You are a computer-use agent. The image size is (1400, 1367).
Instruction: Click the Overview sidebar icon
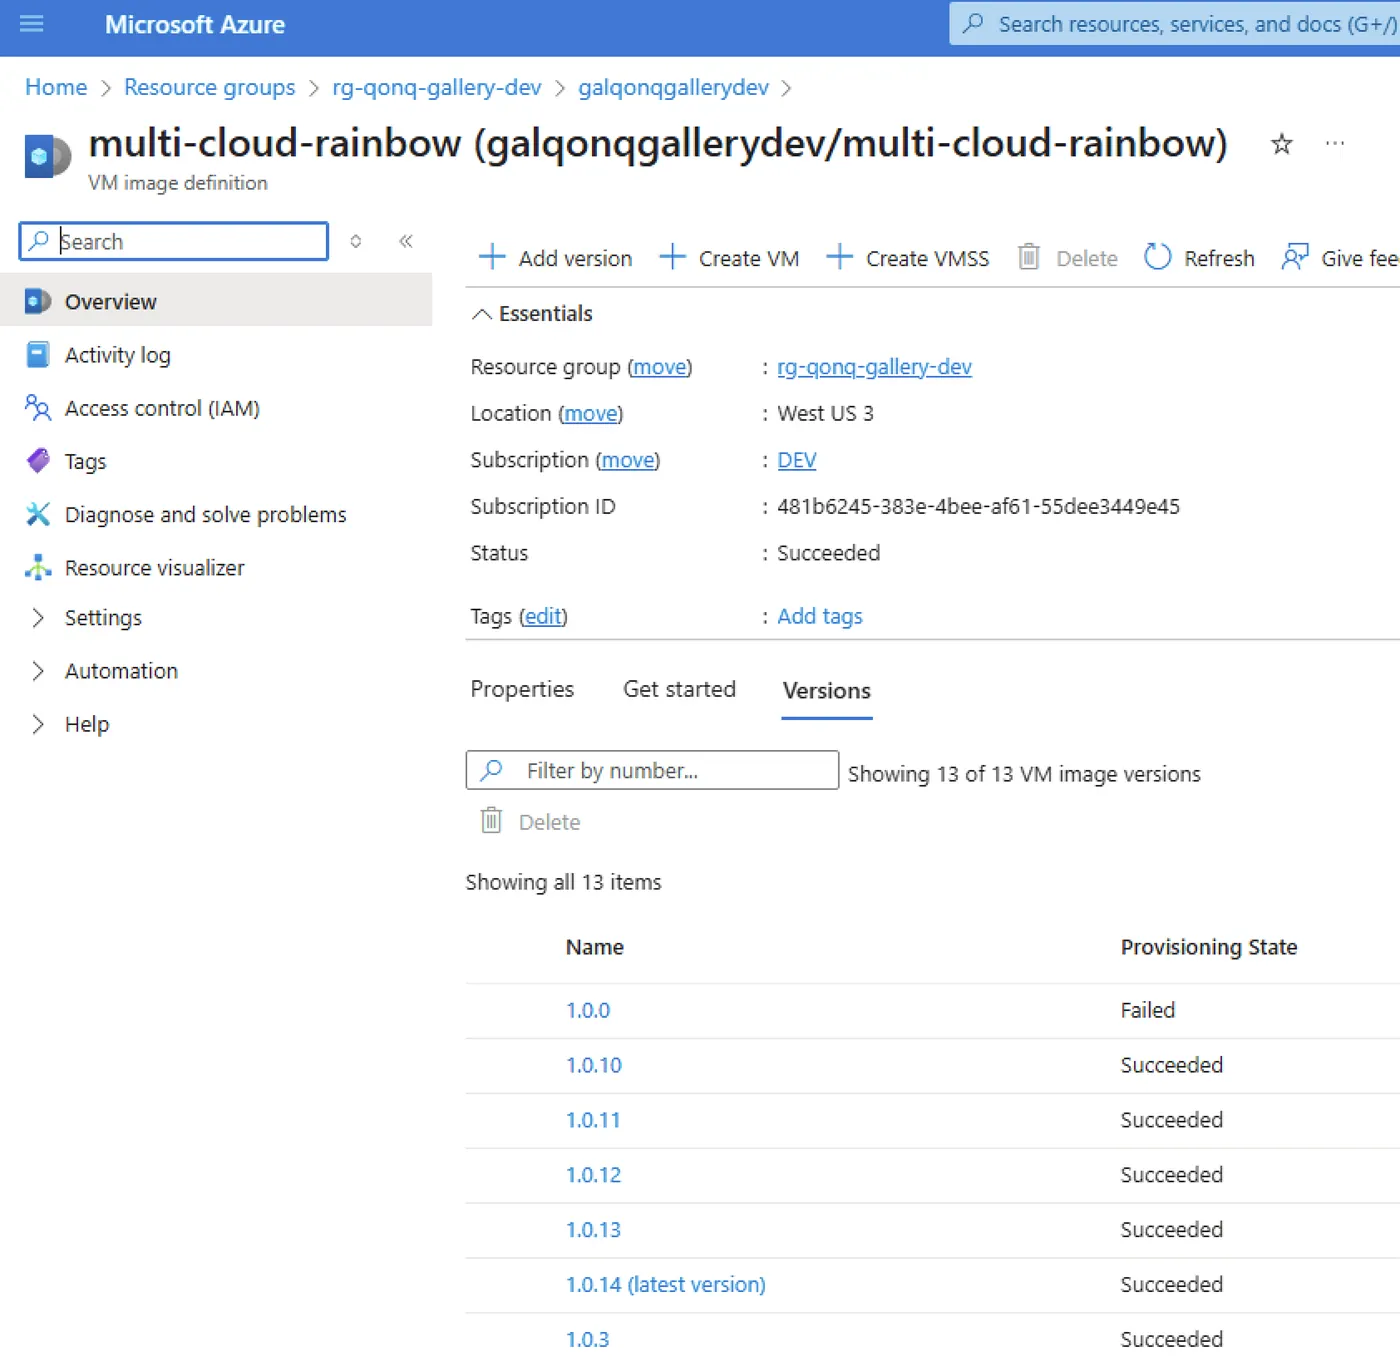click(x=38, y=301)
